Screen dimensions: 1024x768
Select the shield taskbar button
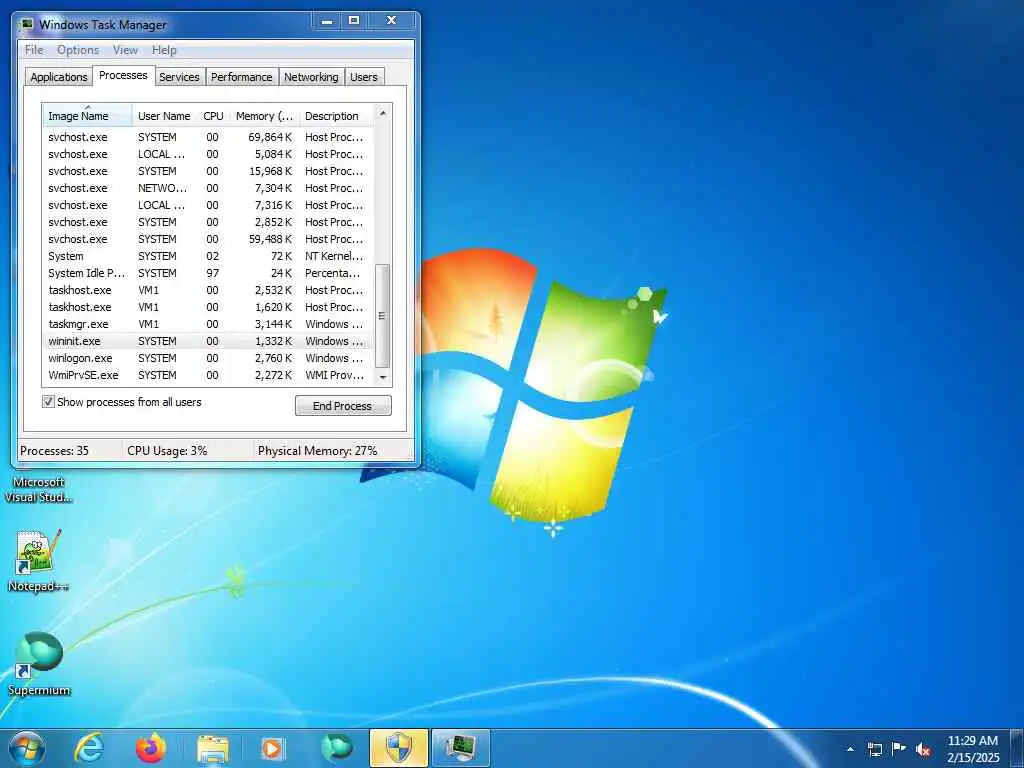click(399, 748)
